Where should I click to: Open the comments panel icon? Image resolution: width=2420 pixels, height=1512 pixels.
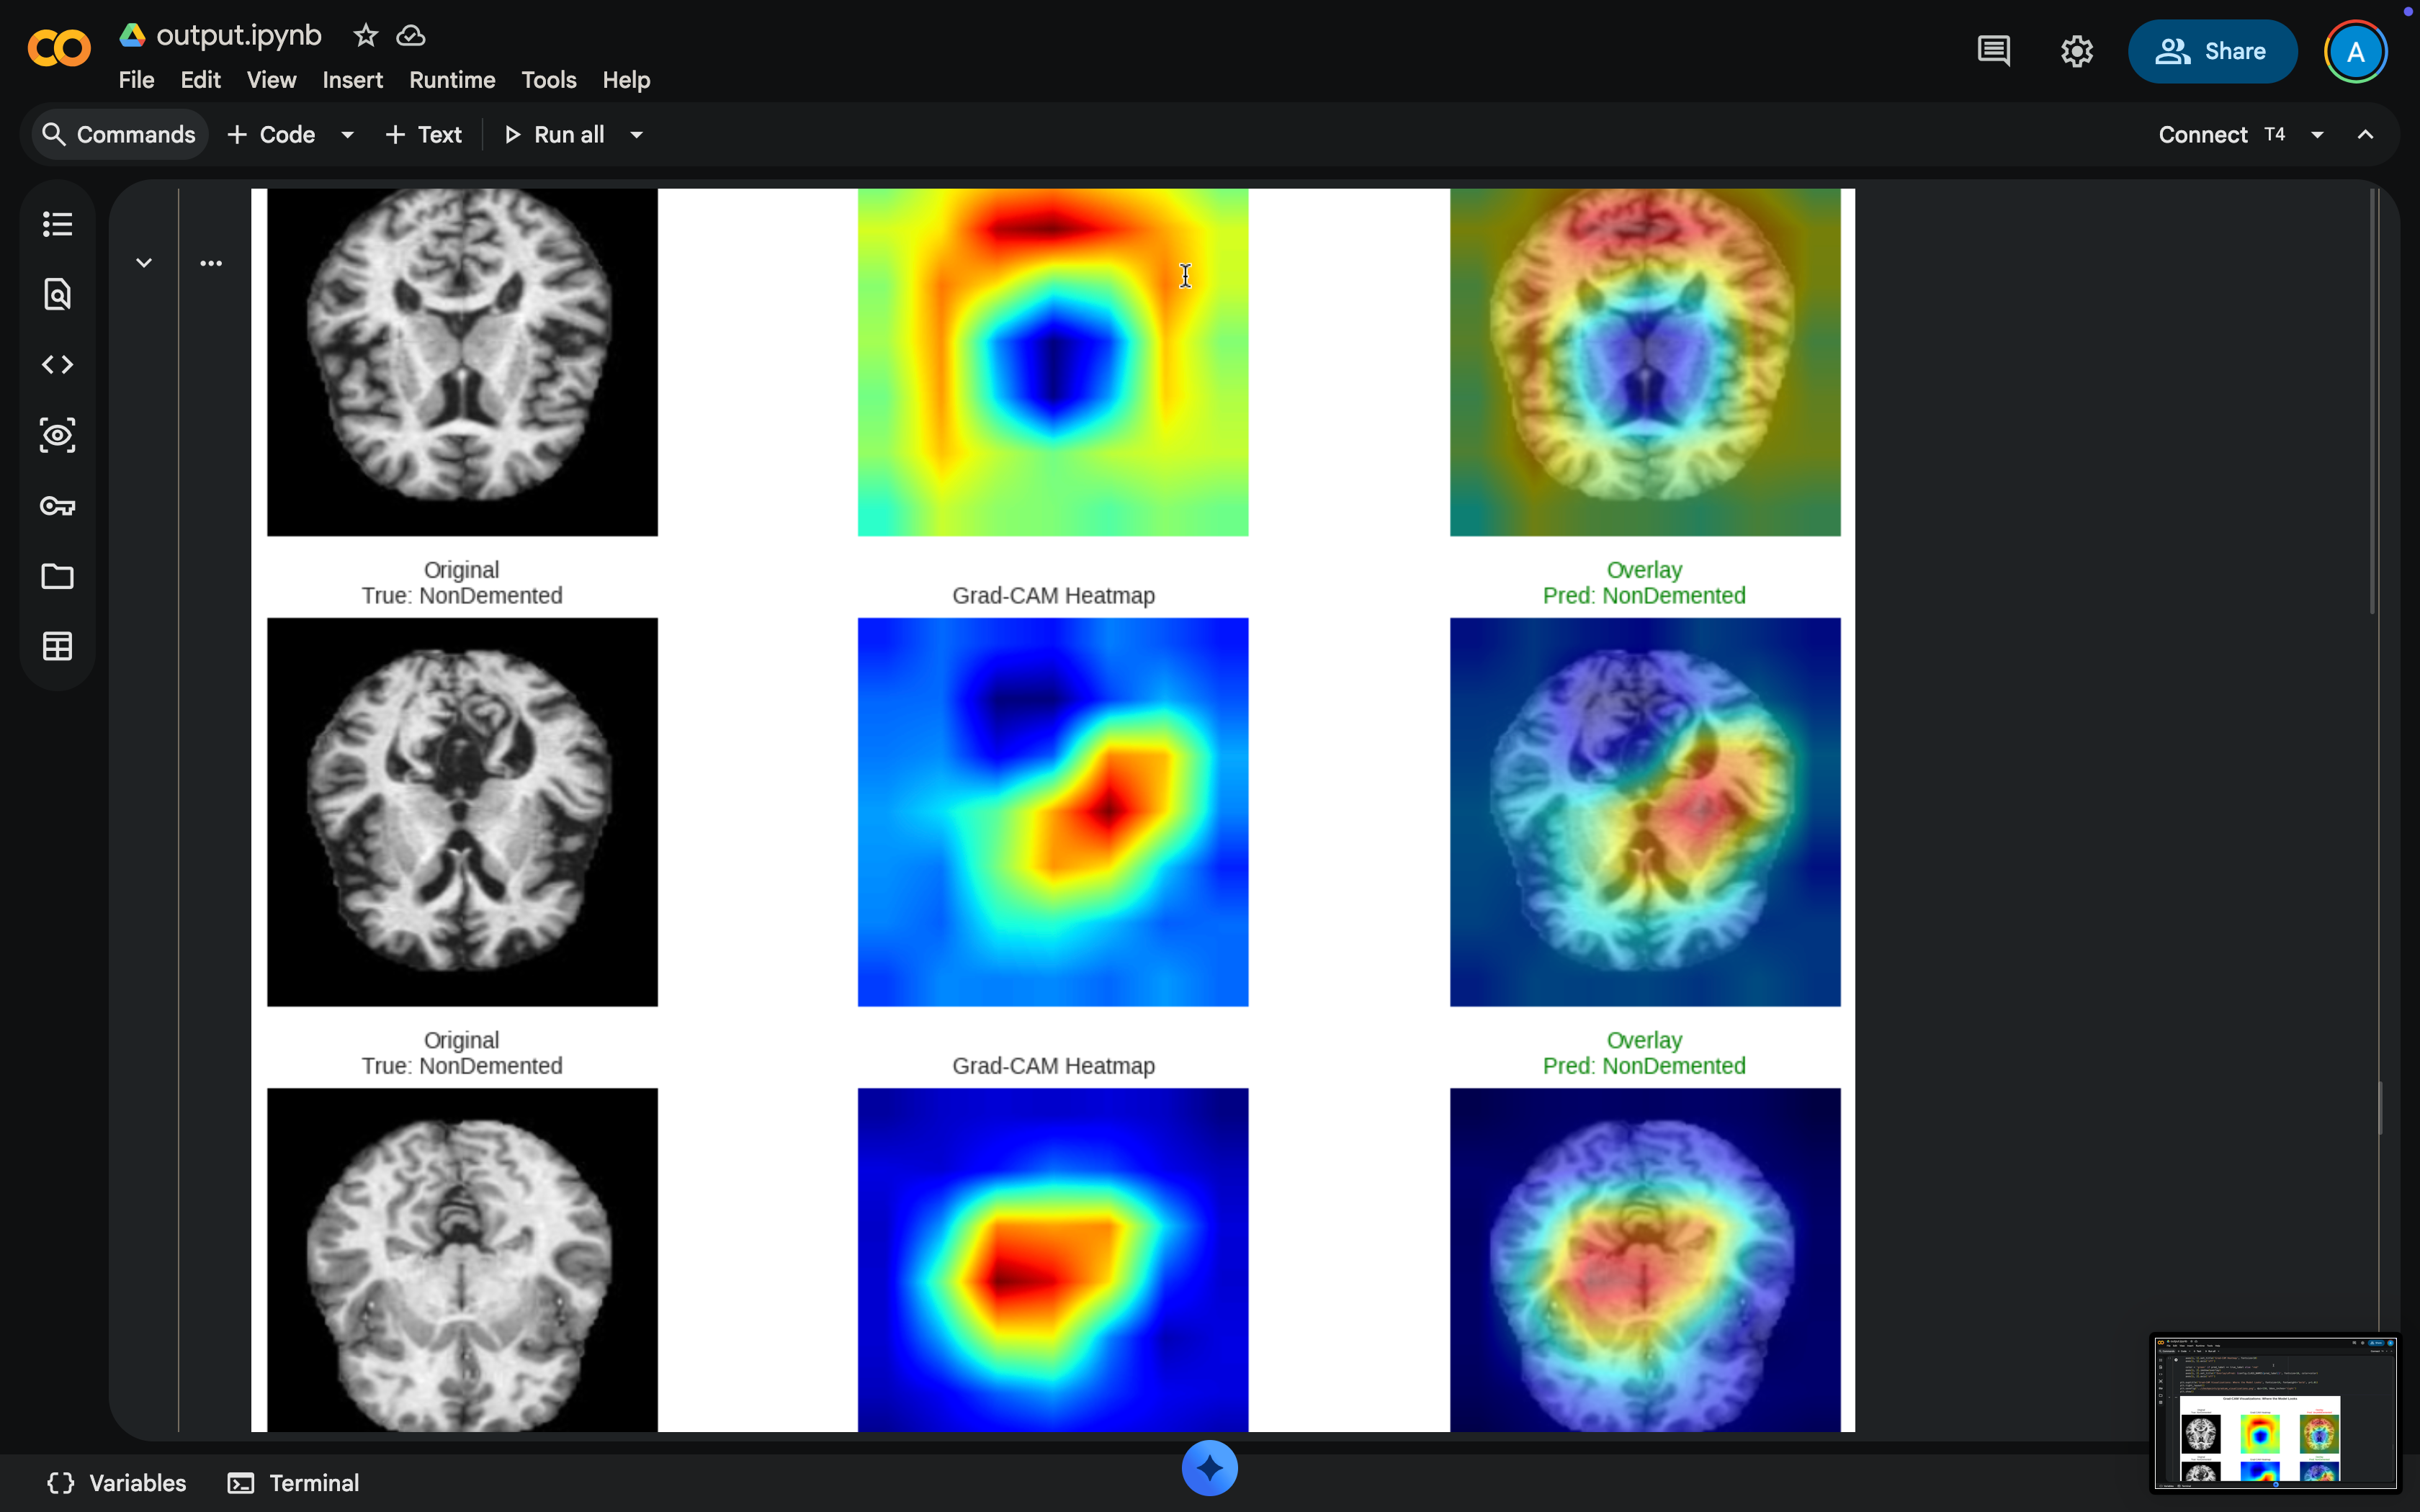[x=1993, y=51]
